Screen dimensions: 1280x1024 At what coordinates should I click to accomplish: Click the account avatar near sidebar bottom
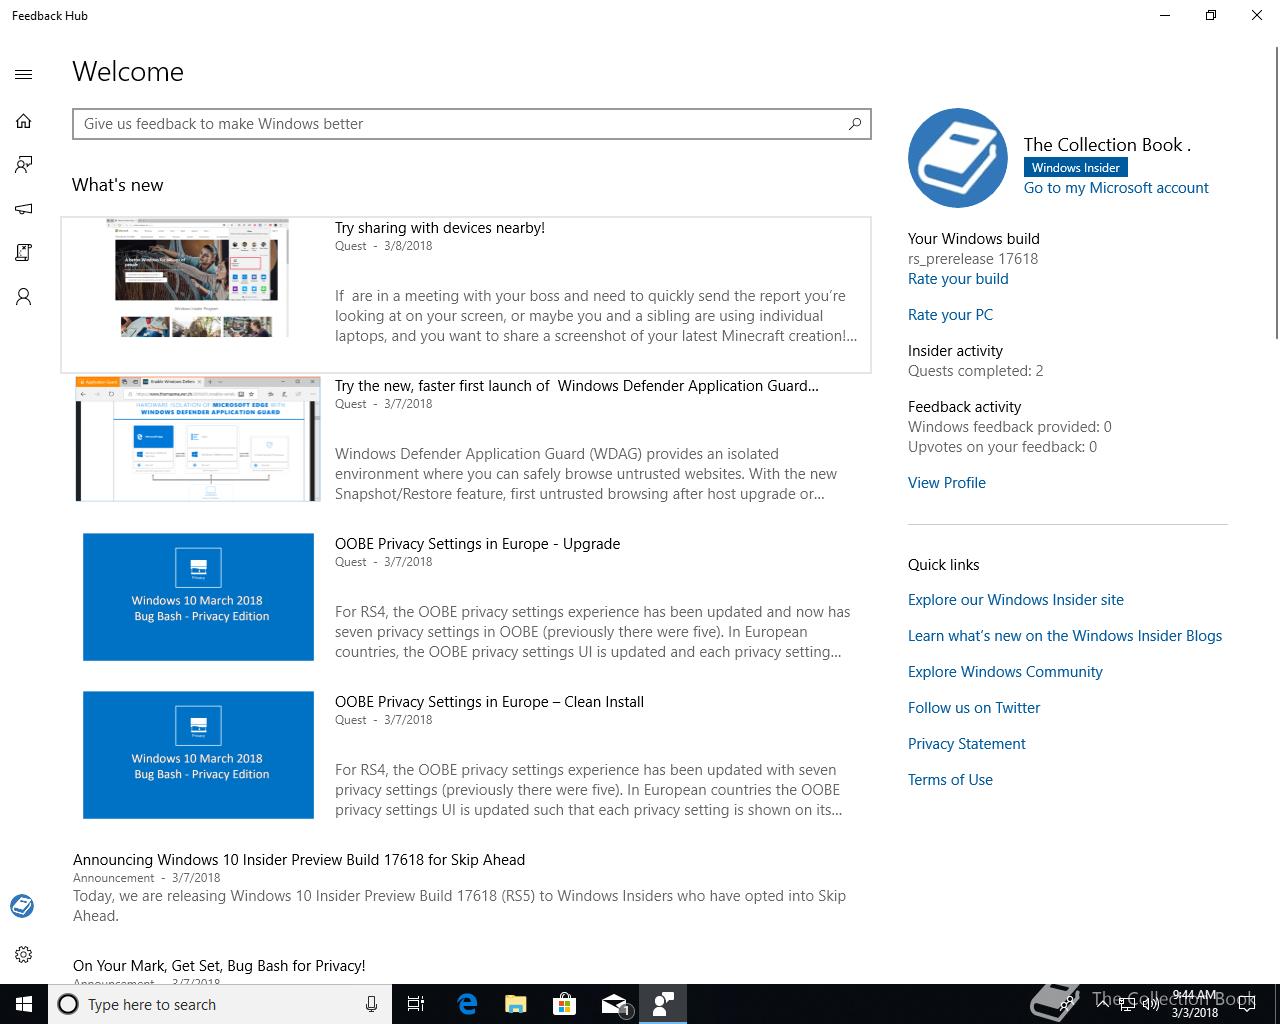[x=22, y=906]
